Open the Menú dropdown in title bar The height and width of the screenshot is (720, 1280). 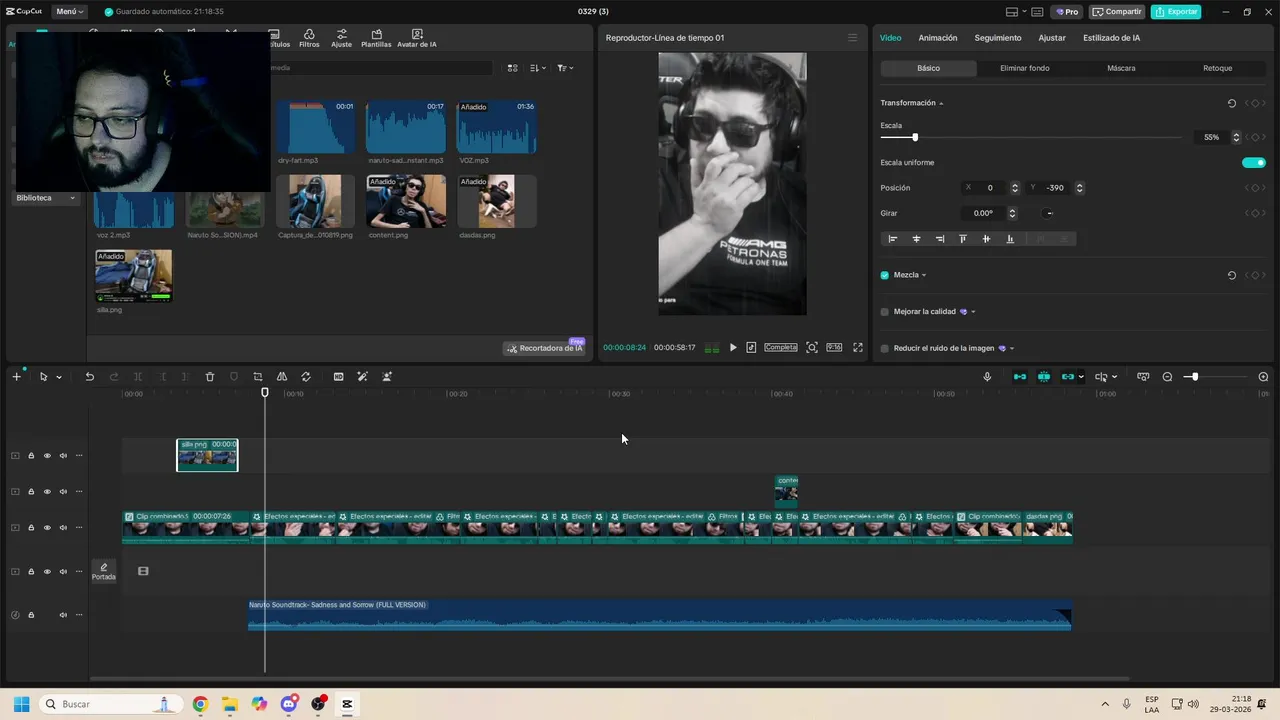69,12
